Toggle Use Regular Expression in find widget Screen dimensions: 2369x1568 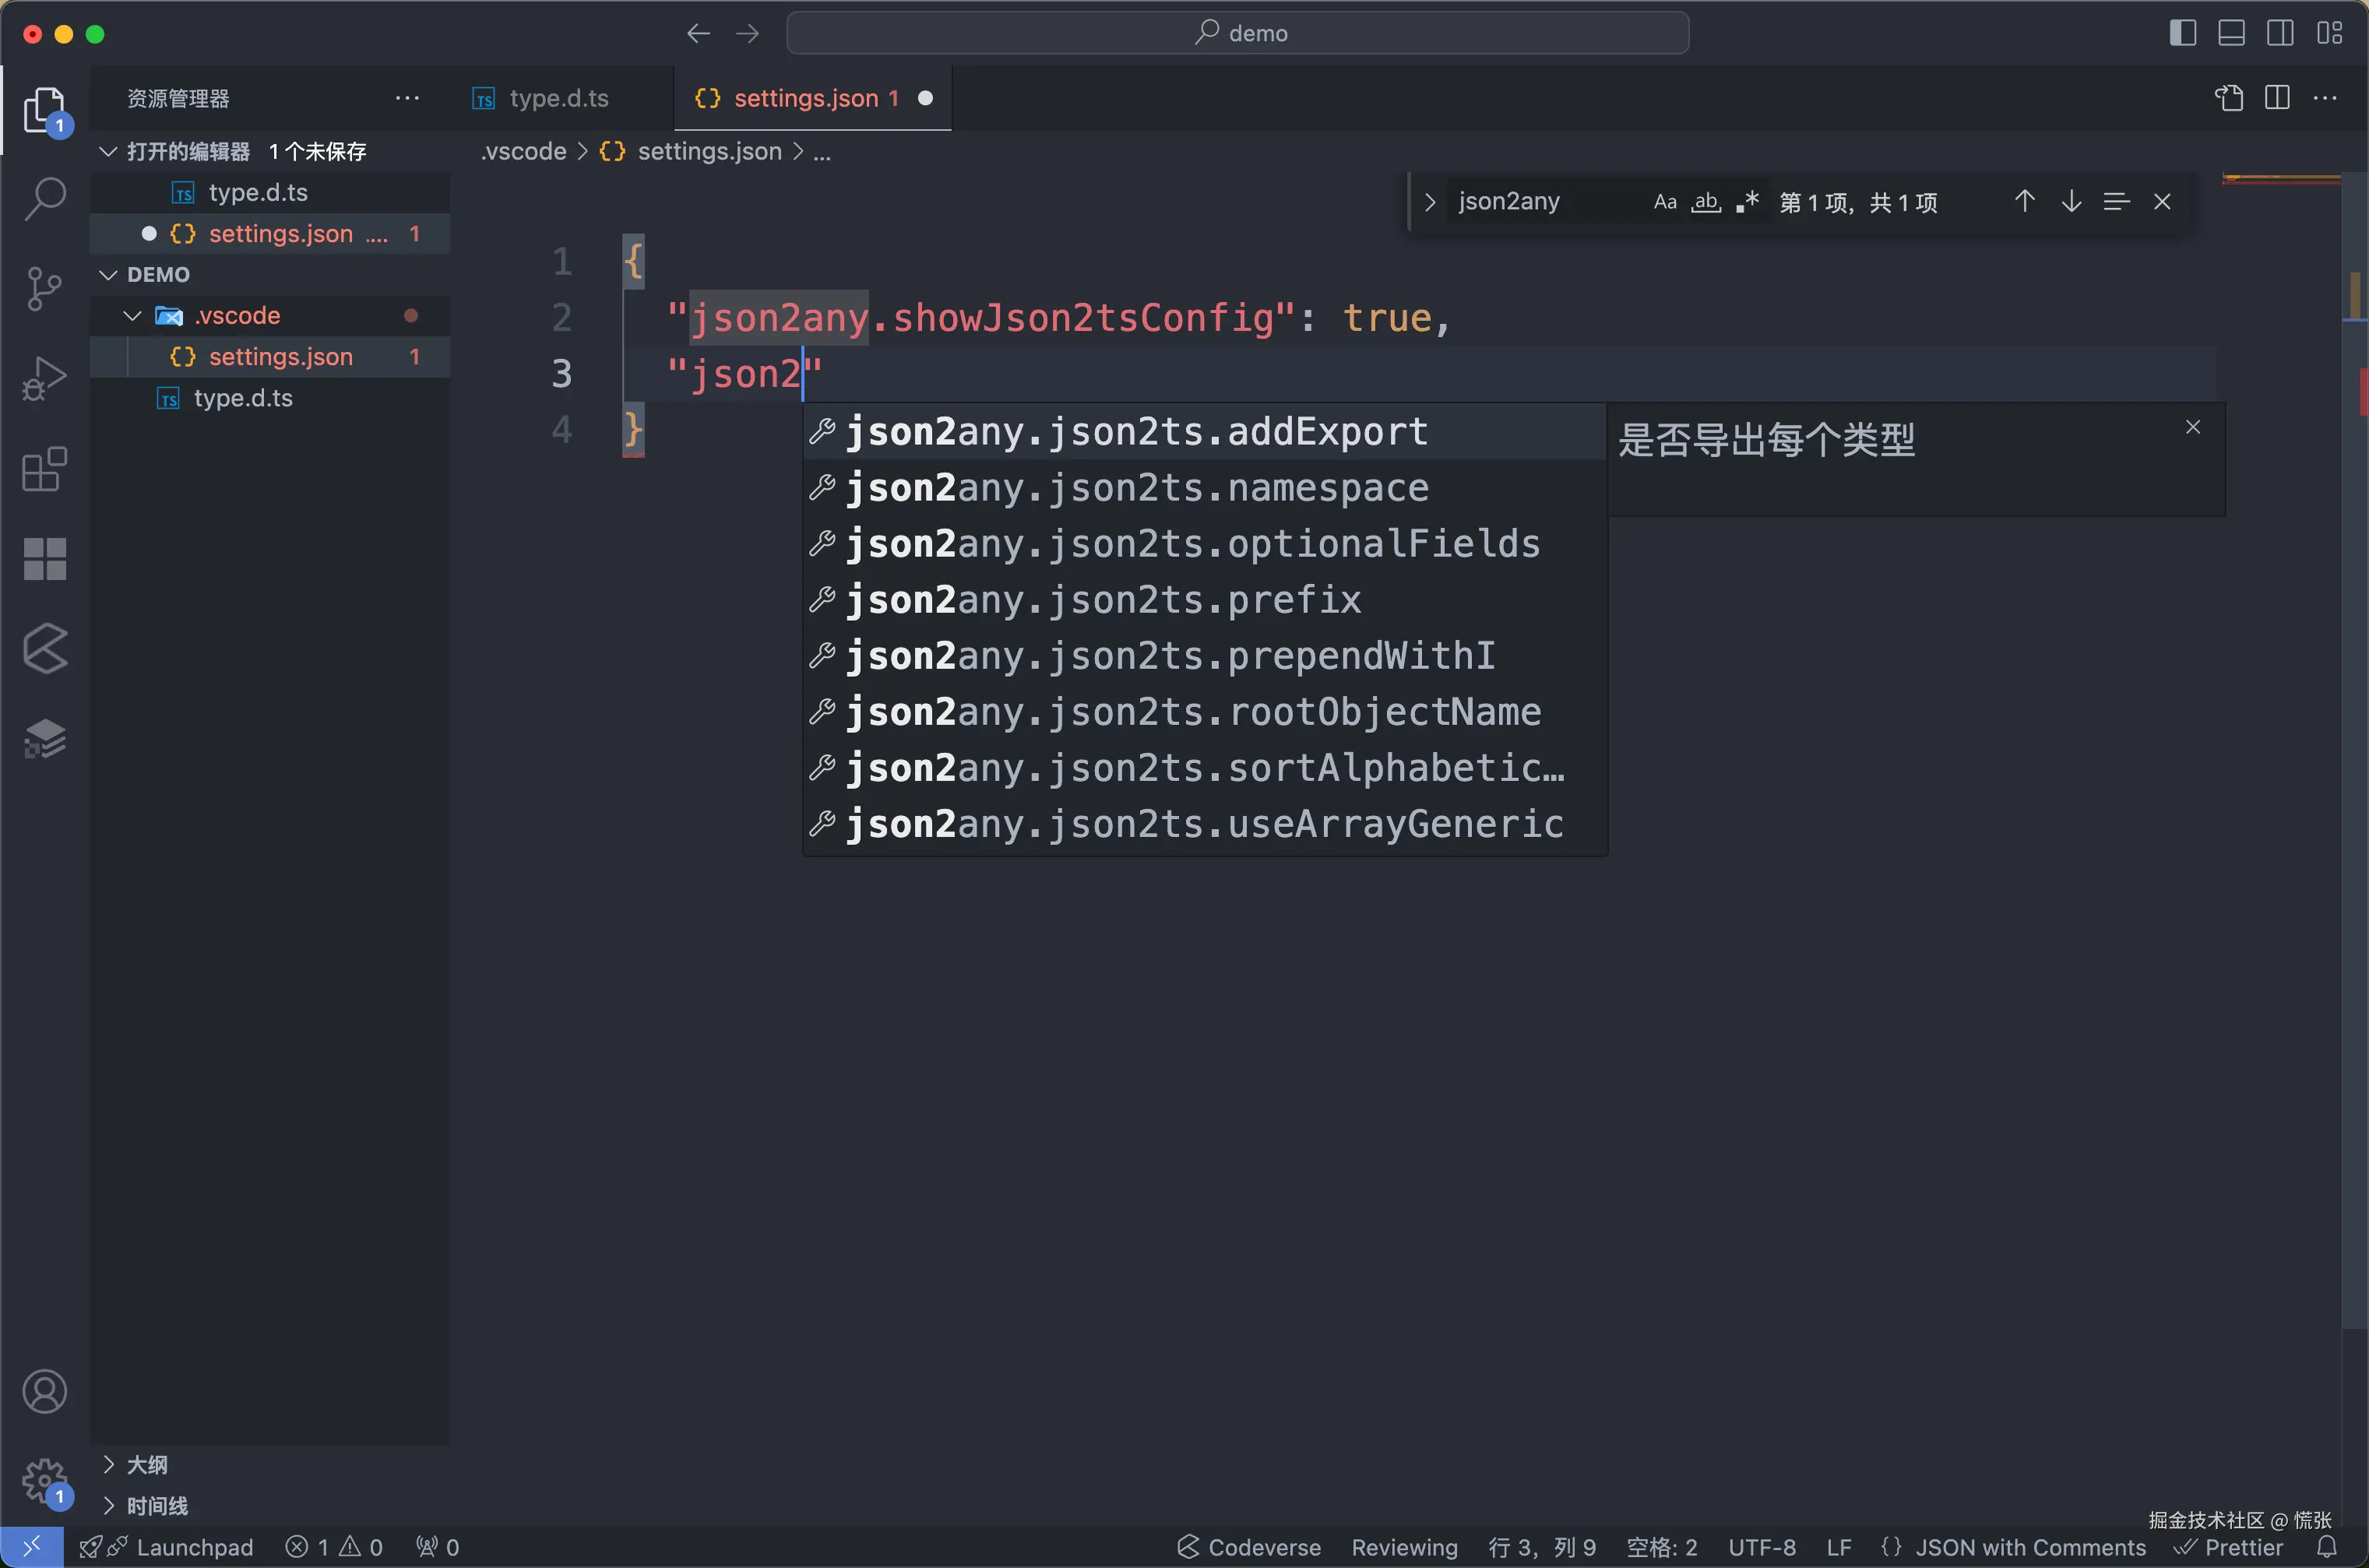[x=1747, y=202]
